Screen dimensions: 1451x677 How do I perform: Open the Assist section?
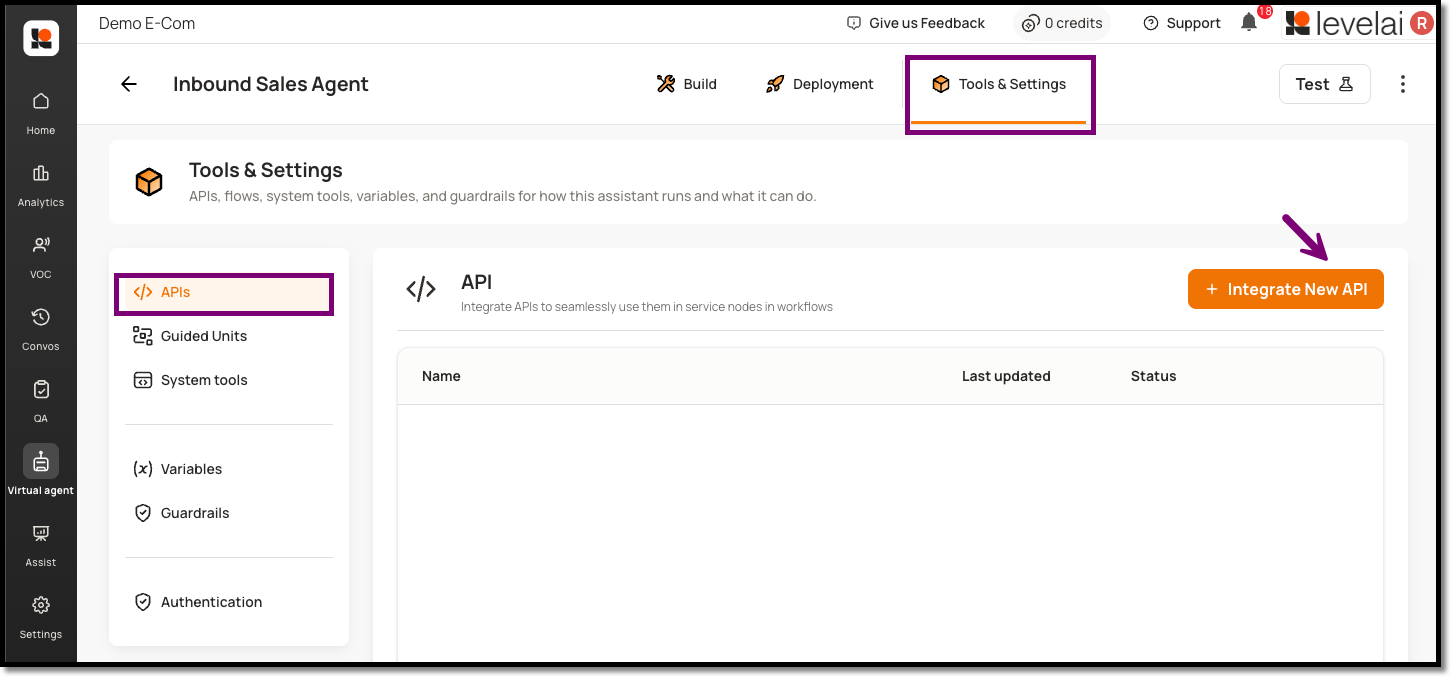(41, 545)
